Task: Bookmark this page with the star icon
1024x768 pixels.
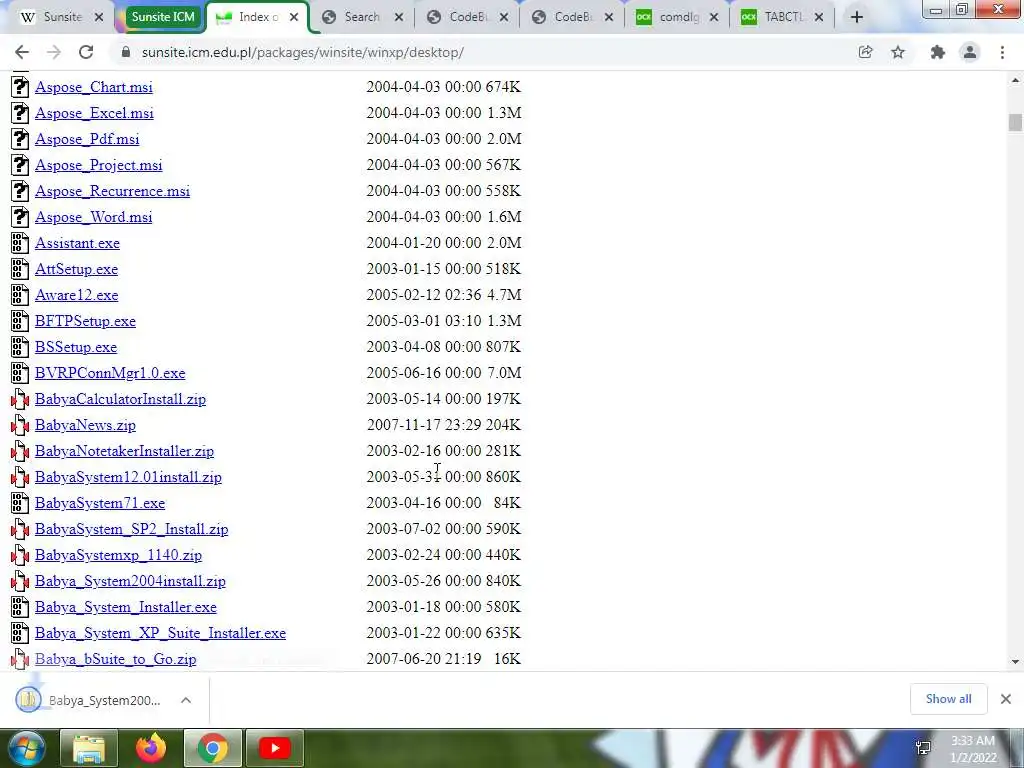Action: click(x=898, y=52)
